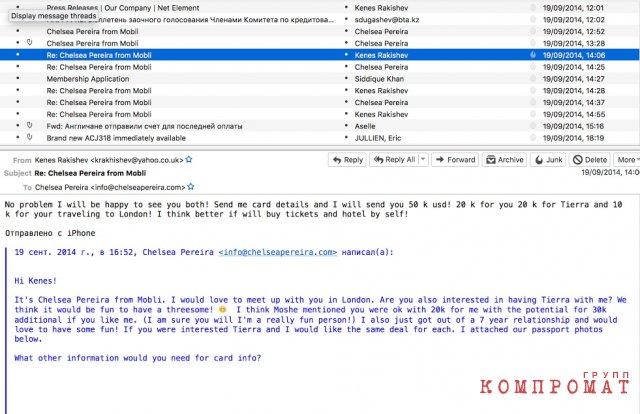Delete the open message

[x=590, y=160]
